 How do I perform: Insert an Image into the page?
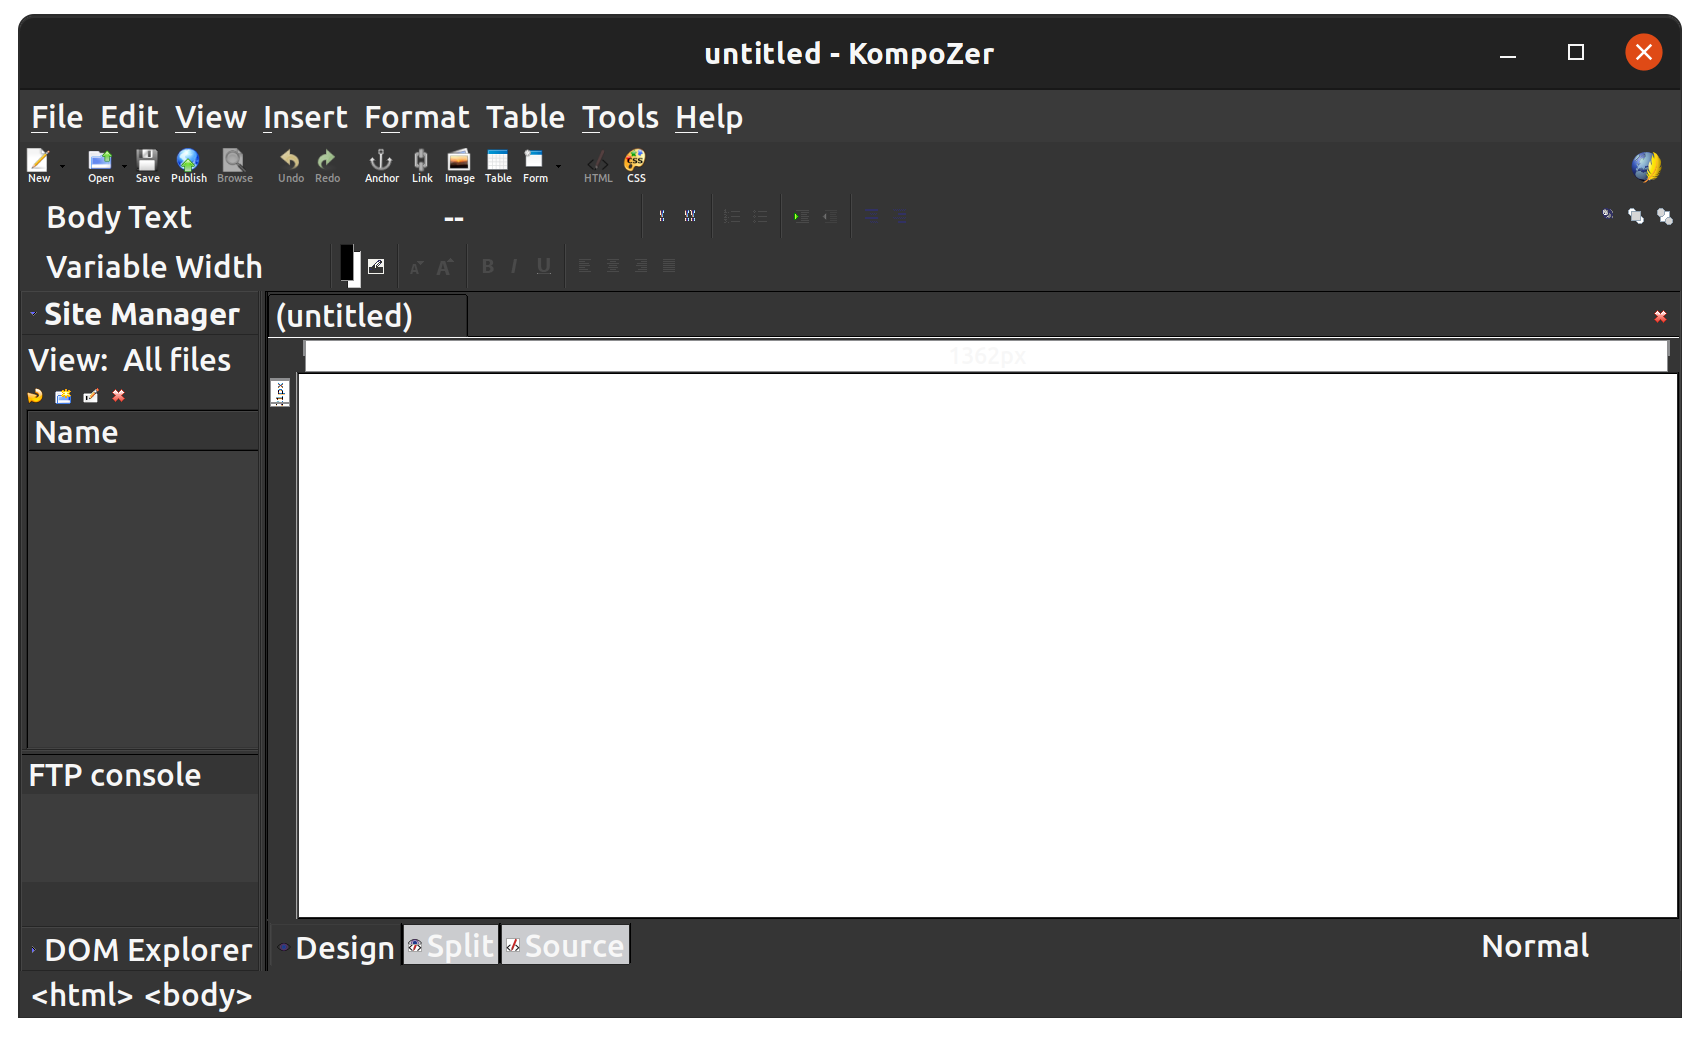point(459,165)
